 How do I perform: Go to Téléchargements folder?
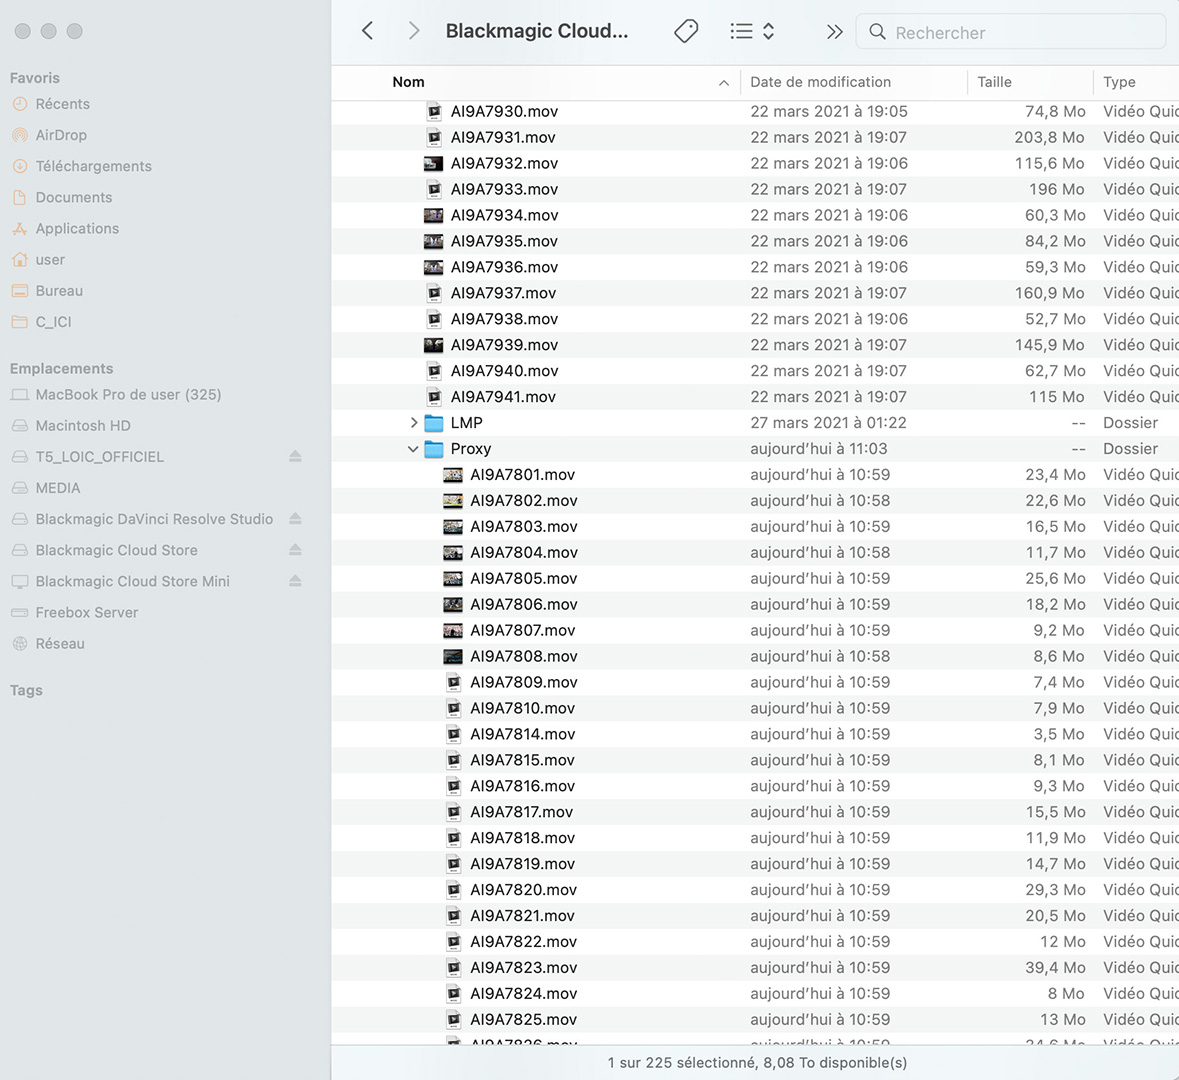tap(93, 166)
